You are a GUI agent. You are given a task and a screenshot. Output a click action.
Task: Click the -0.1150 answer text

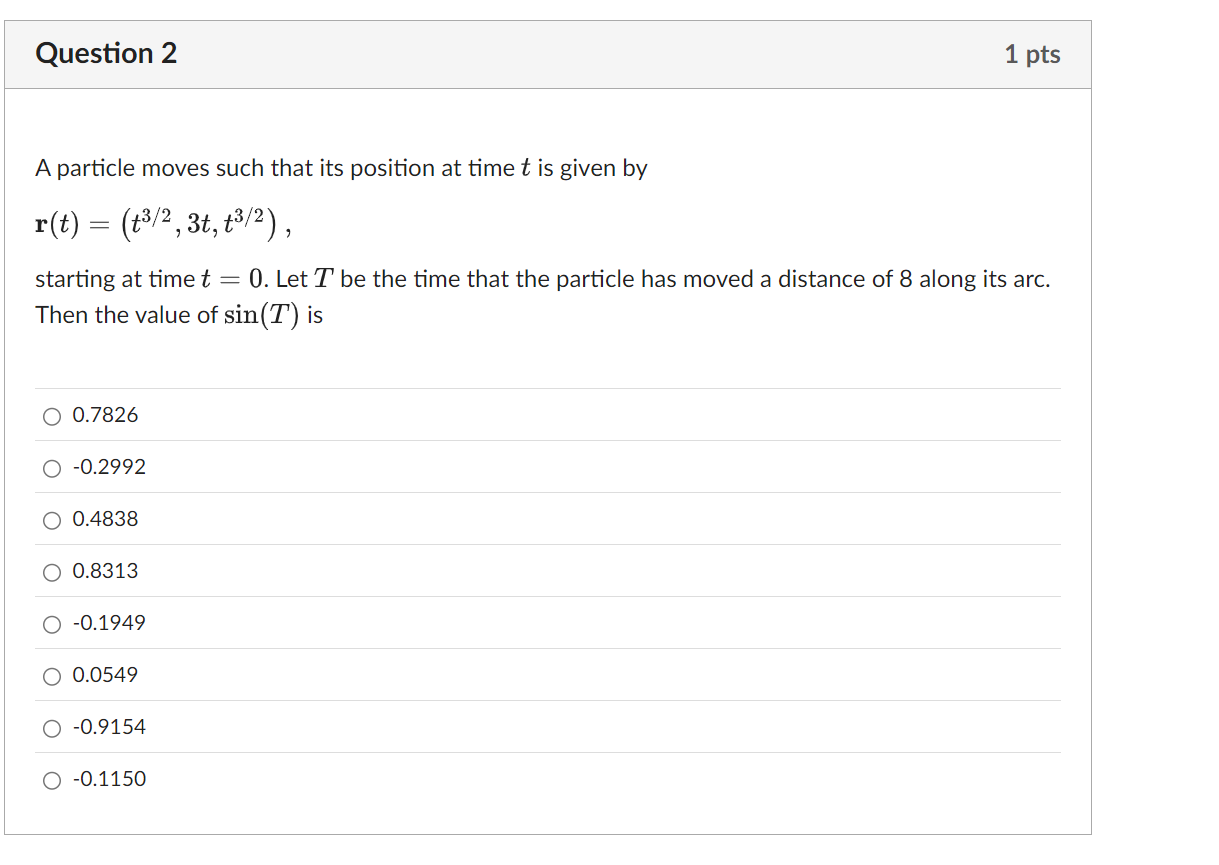108,779
